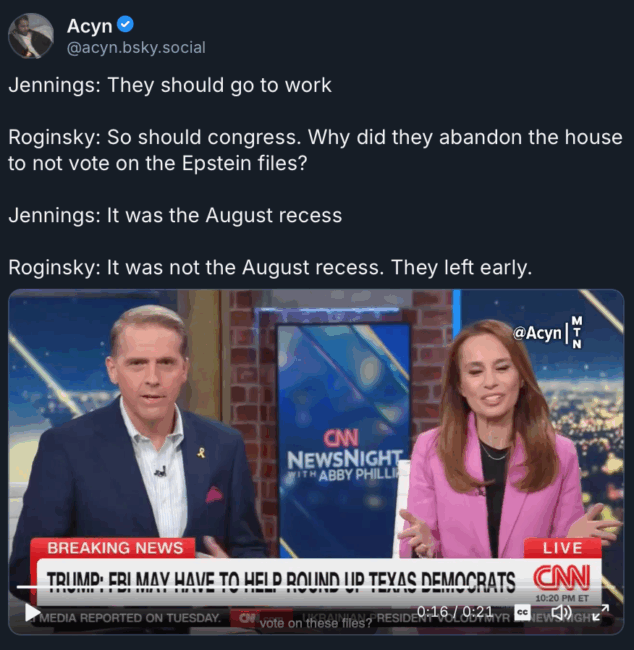Click the Trump FBI Texas Democrats headline
Screen dimensions: 634x650
tap(281, 581)
